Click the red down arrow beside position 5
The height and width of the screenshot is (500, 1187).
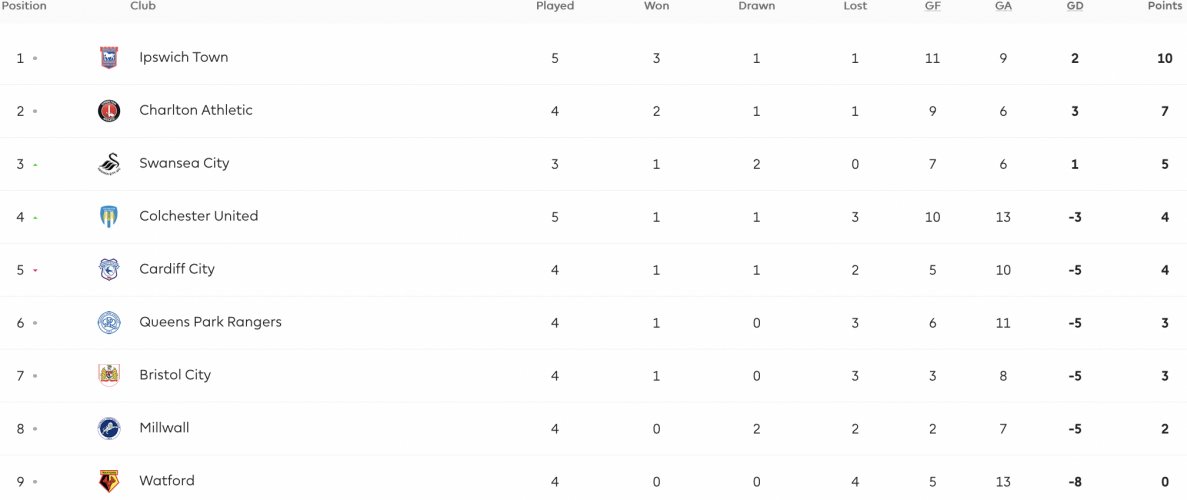(x=35, y=270)
